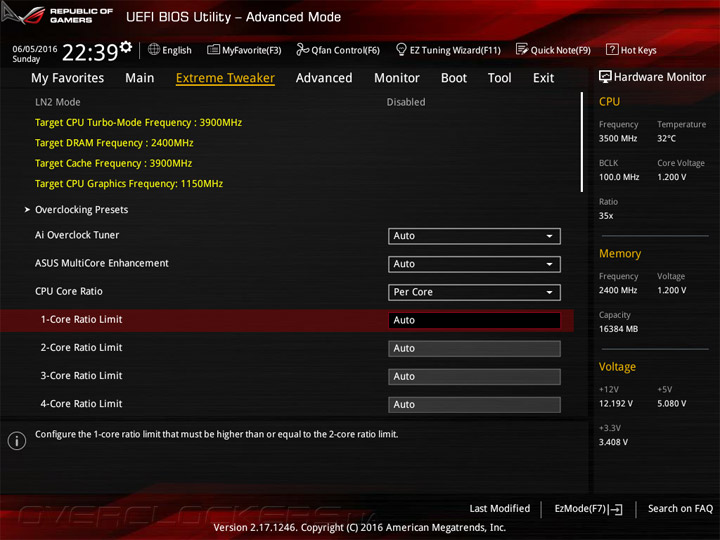Screen dimensions: 720x540
Task: Click Last Modified button
Action: coord(500,509)
